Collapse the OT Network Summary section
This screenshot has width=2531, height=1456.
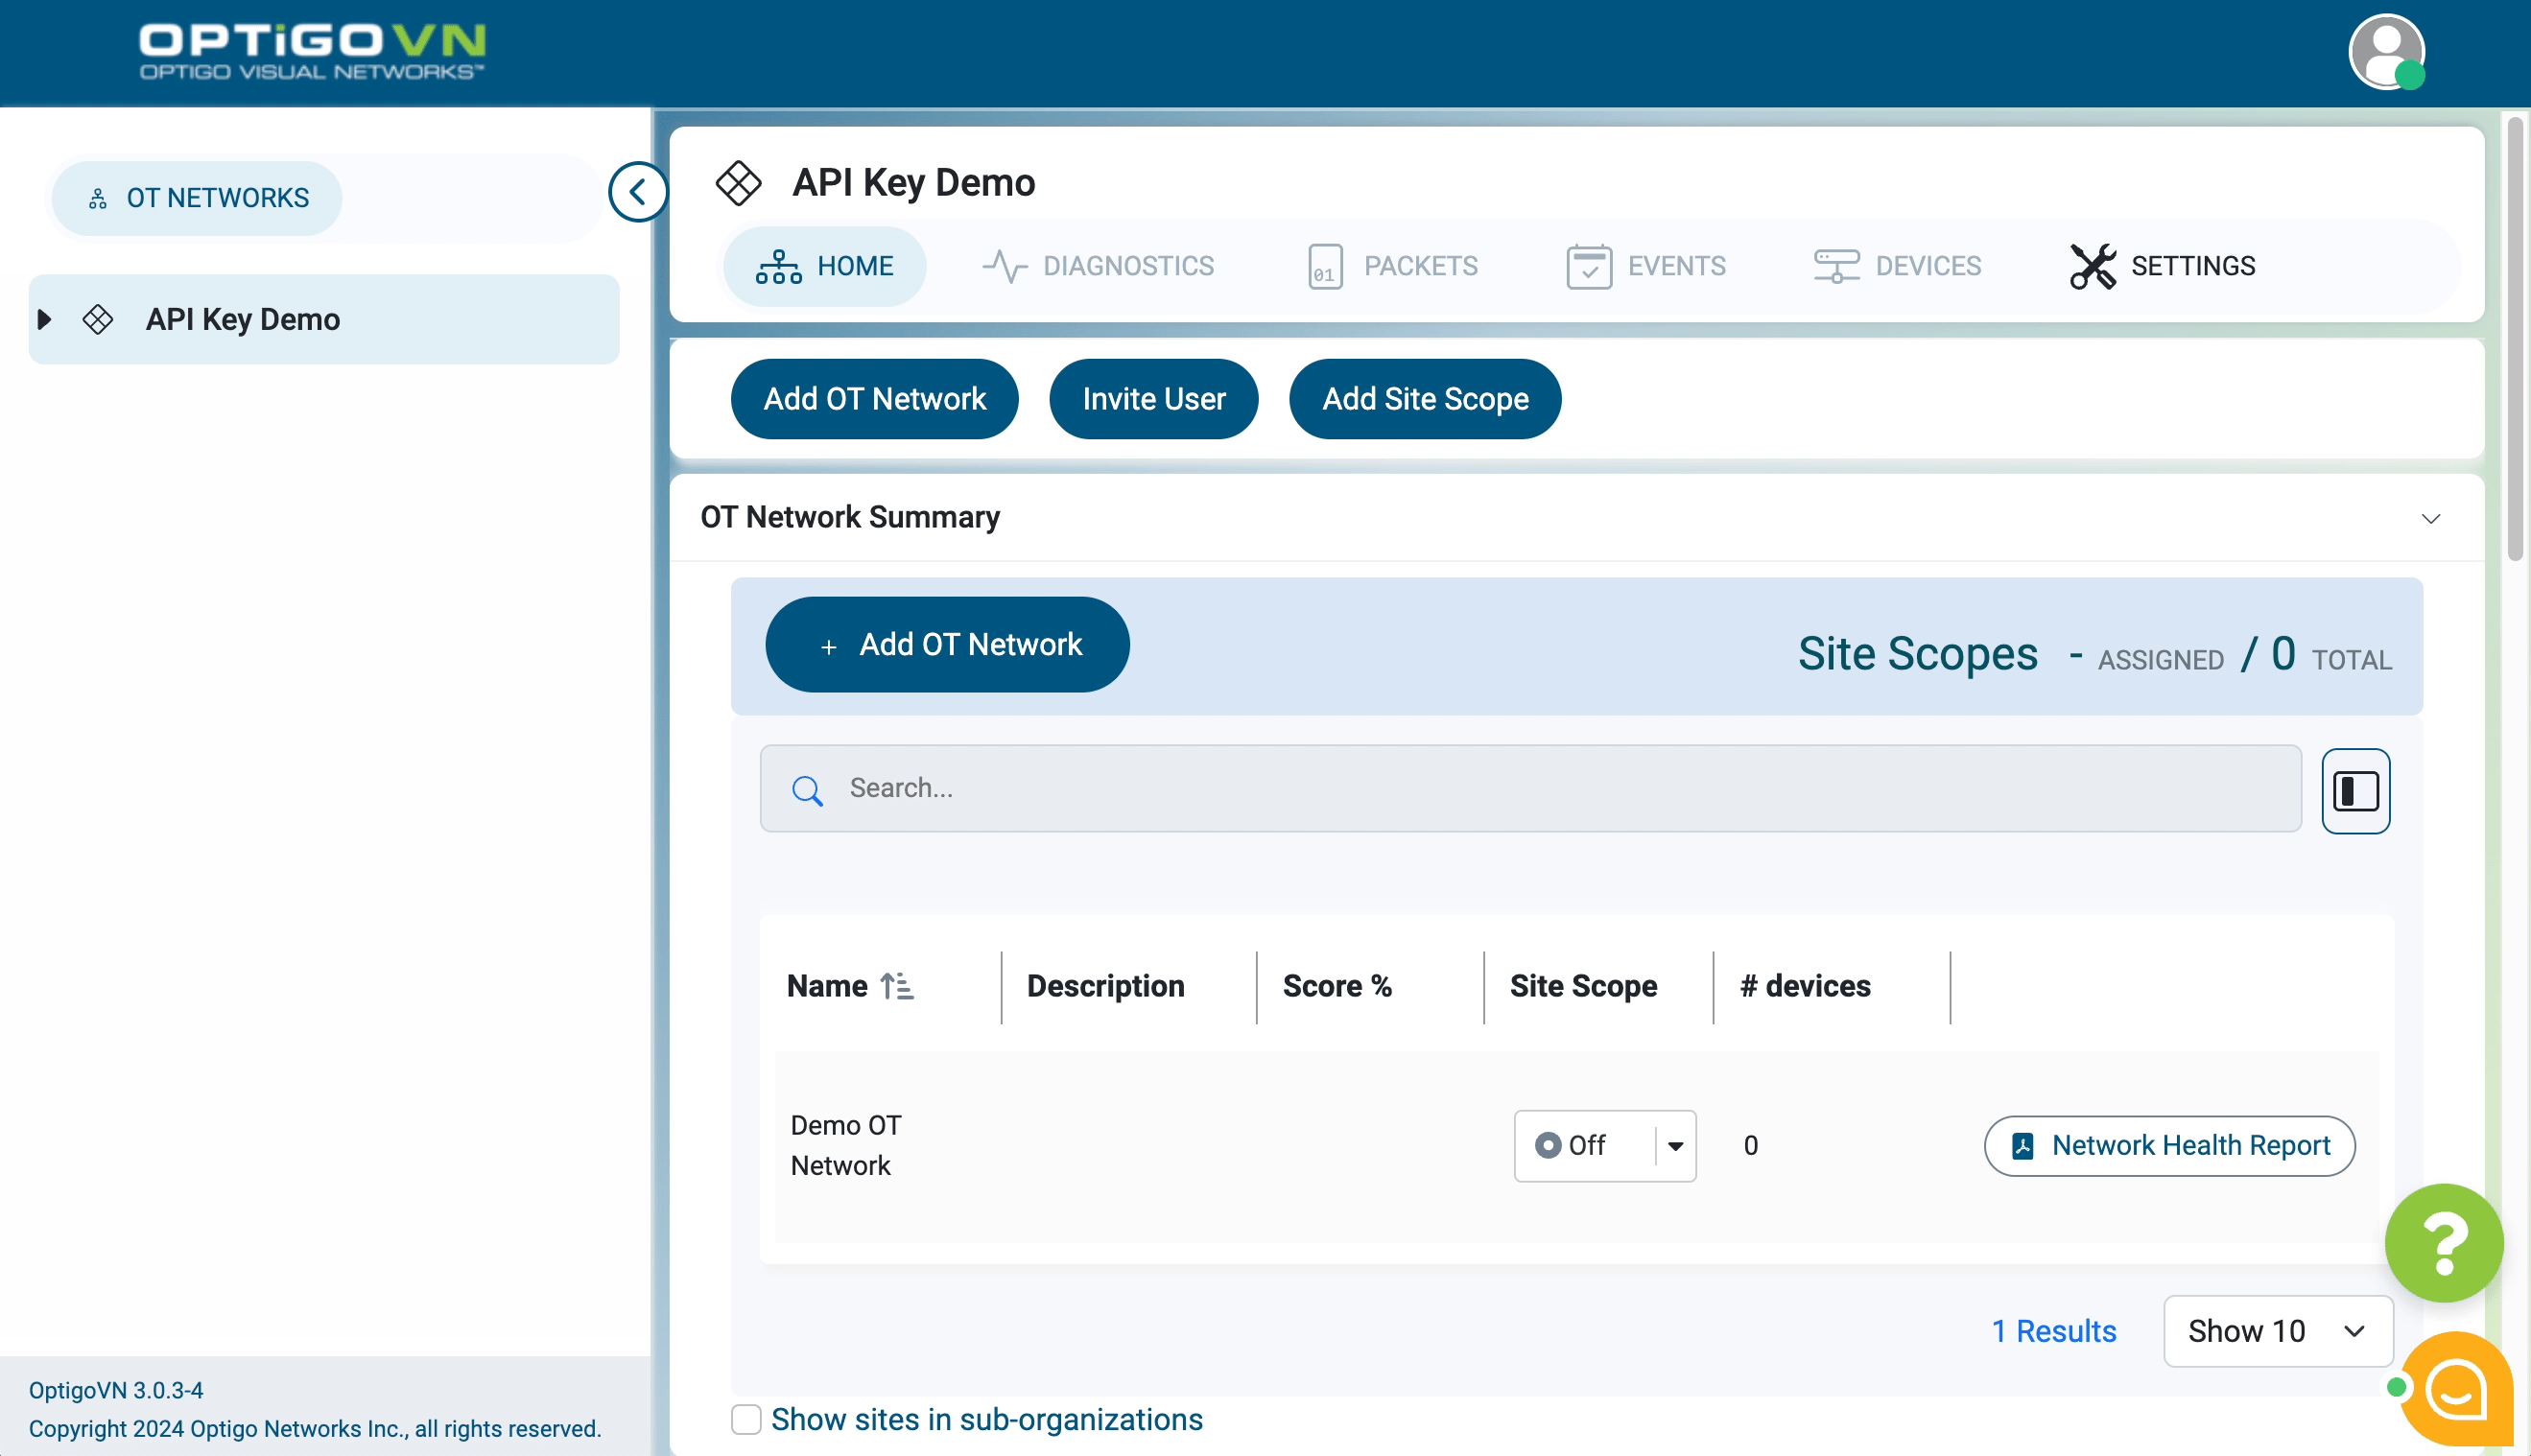(2430, 518)
